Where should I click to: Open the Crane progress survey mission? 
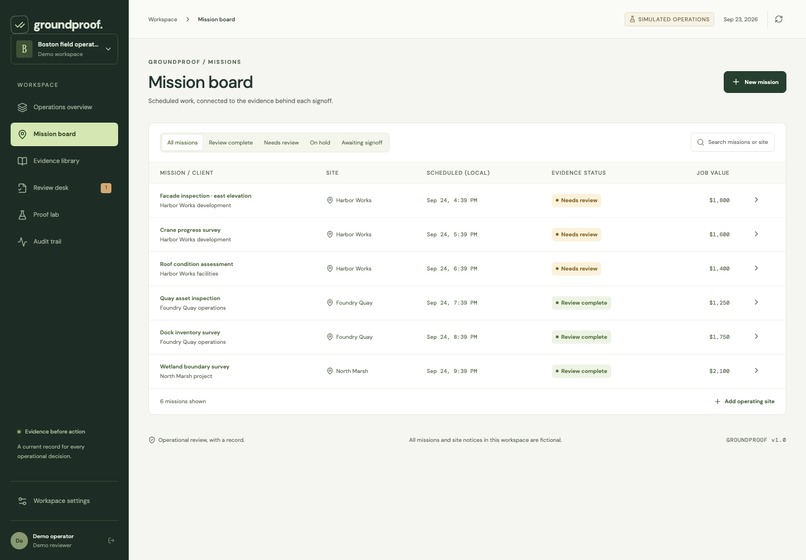[x=190, y=230]
